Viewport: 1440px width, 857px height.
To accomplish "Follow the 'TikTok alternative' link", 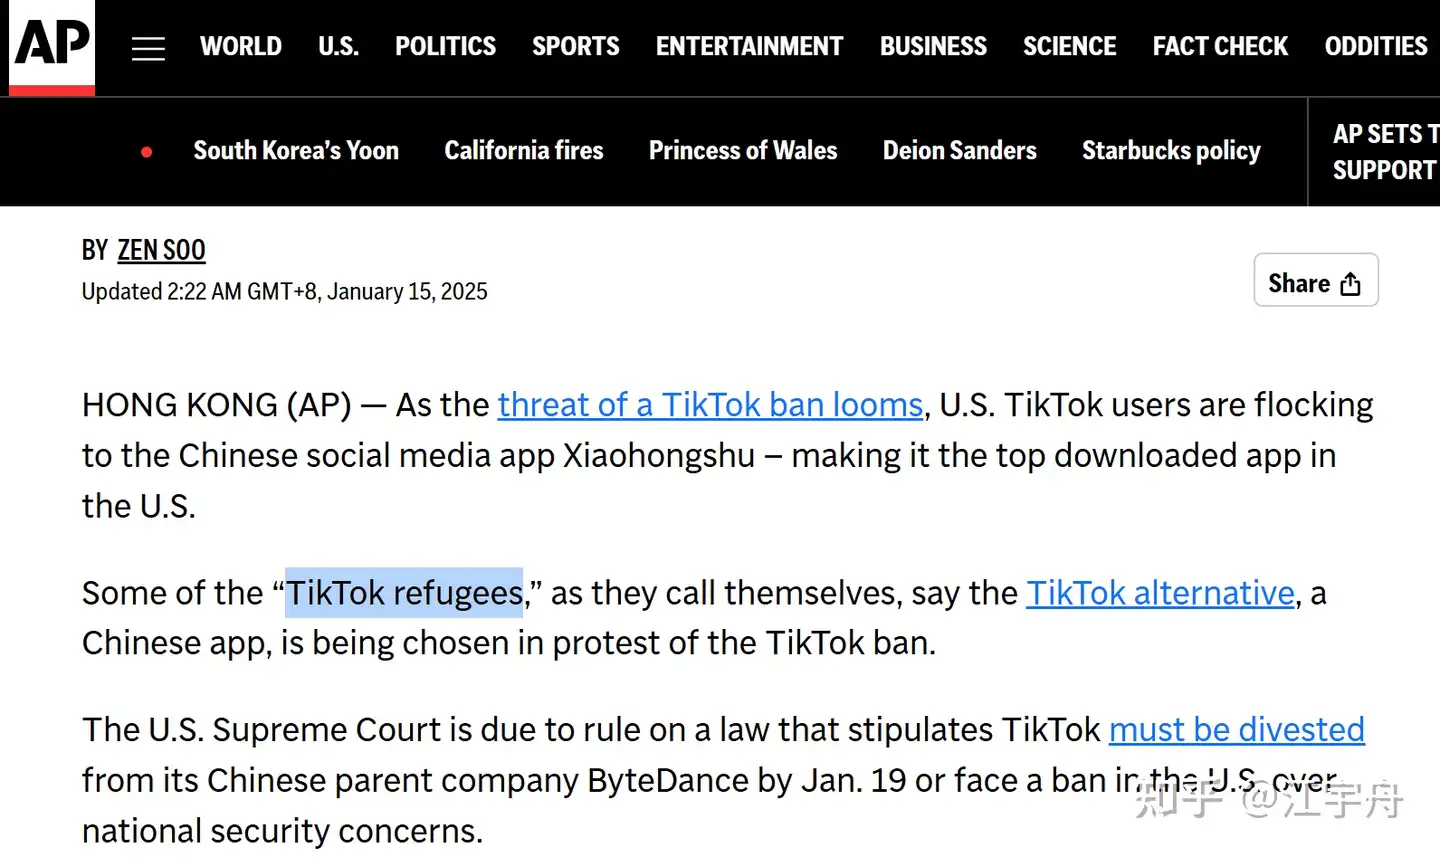I will click(x=1160, y=593).
